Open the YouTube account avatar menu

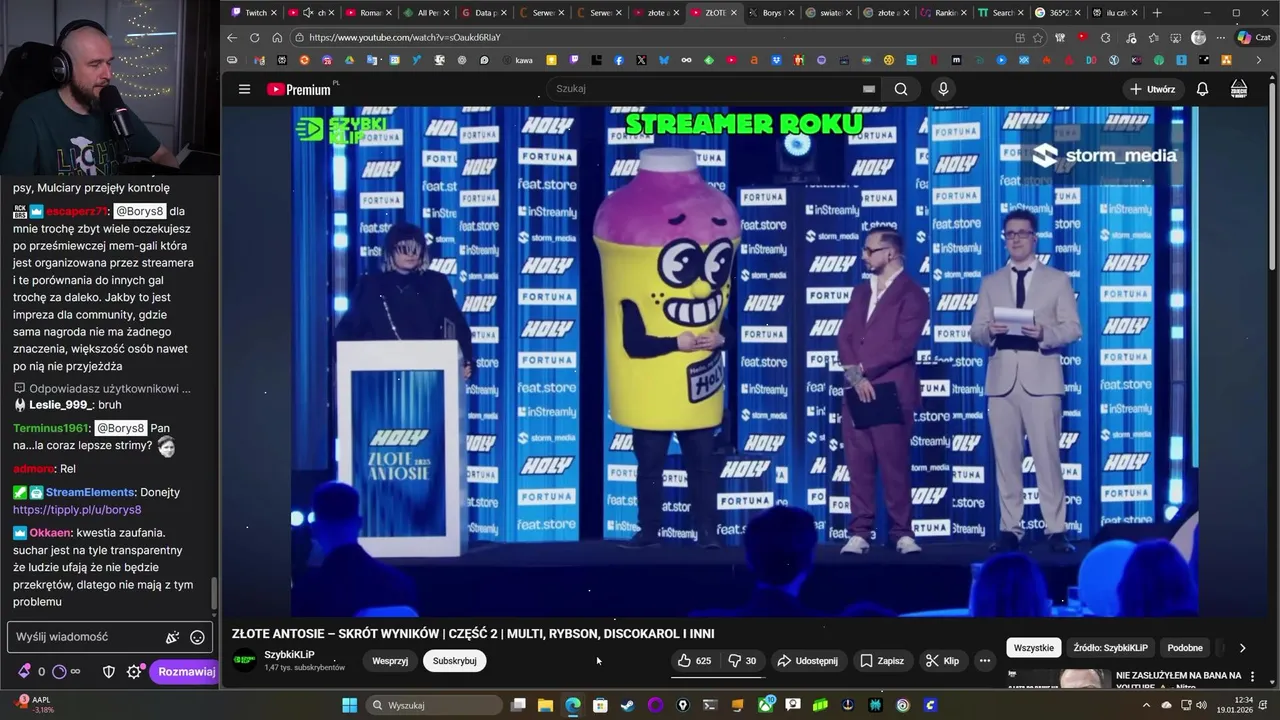[x=1239, y=89]
